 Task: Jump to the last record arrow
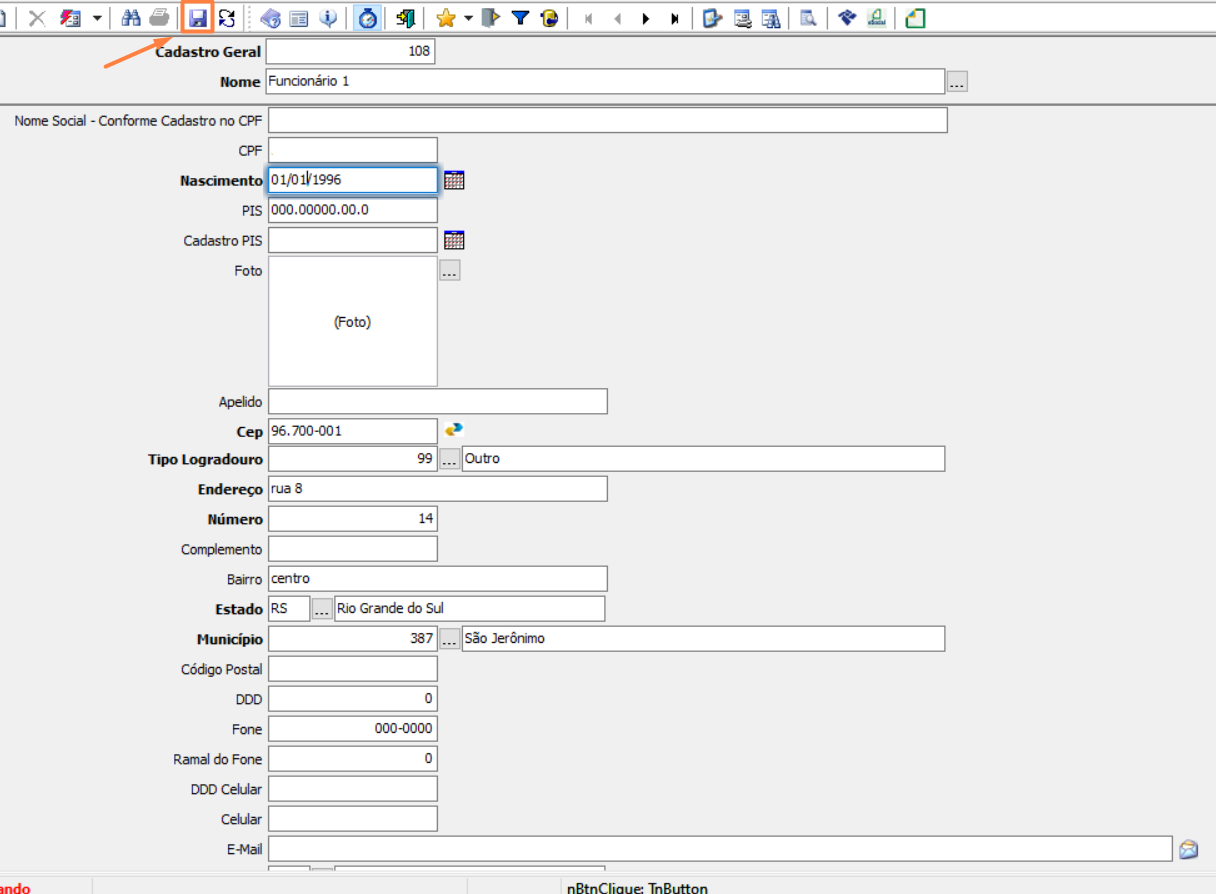click(676, 18)
